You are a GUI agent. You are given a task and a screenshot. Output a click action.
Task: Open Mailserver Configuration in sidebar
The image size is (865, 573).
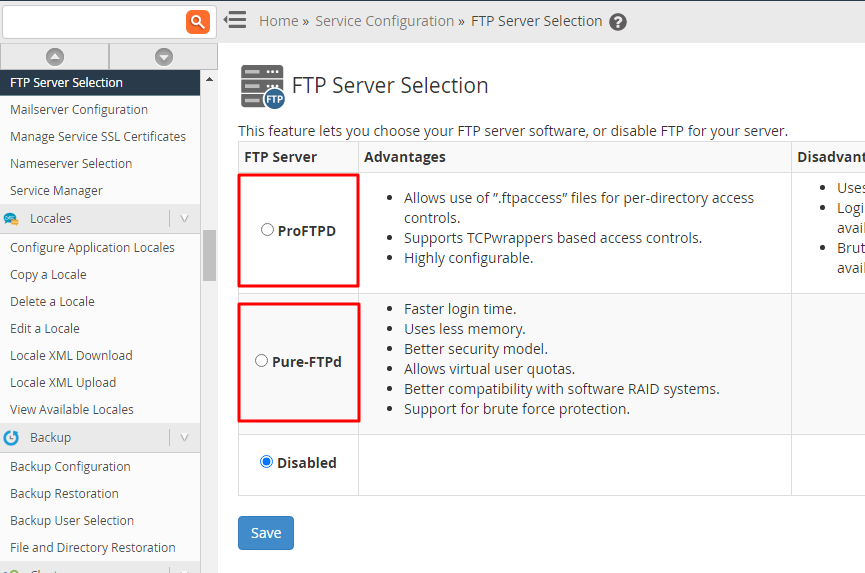click(79, 110)
